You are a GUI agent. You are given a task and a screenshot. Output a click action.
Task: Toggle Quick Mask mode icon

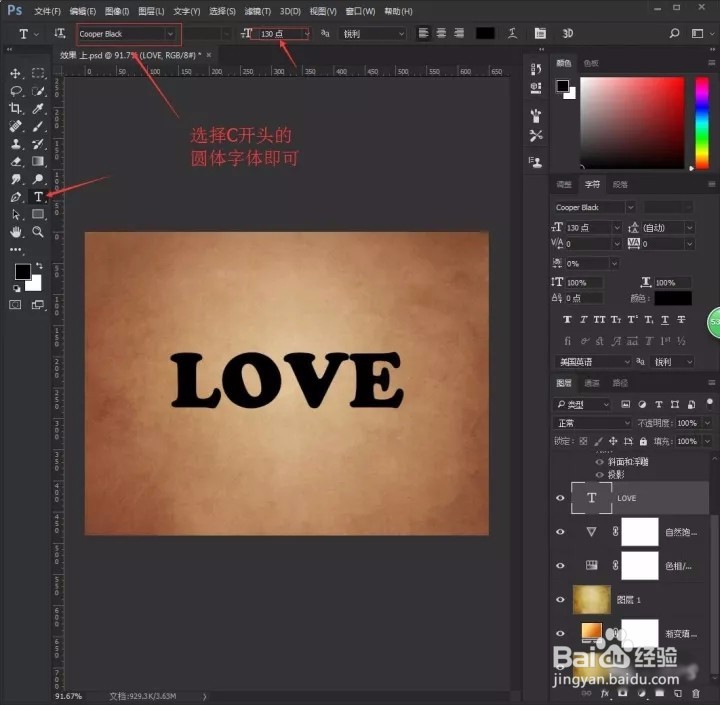(15, 305)
